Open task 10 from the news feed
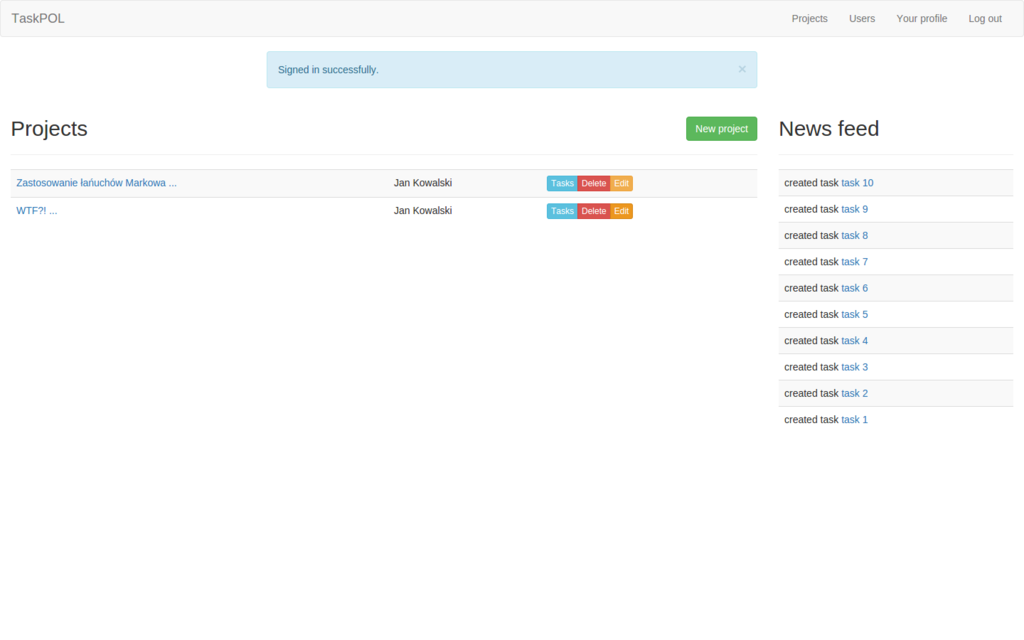The height and width of the screenshot is (640, 1024). click(857, 183)
